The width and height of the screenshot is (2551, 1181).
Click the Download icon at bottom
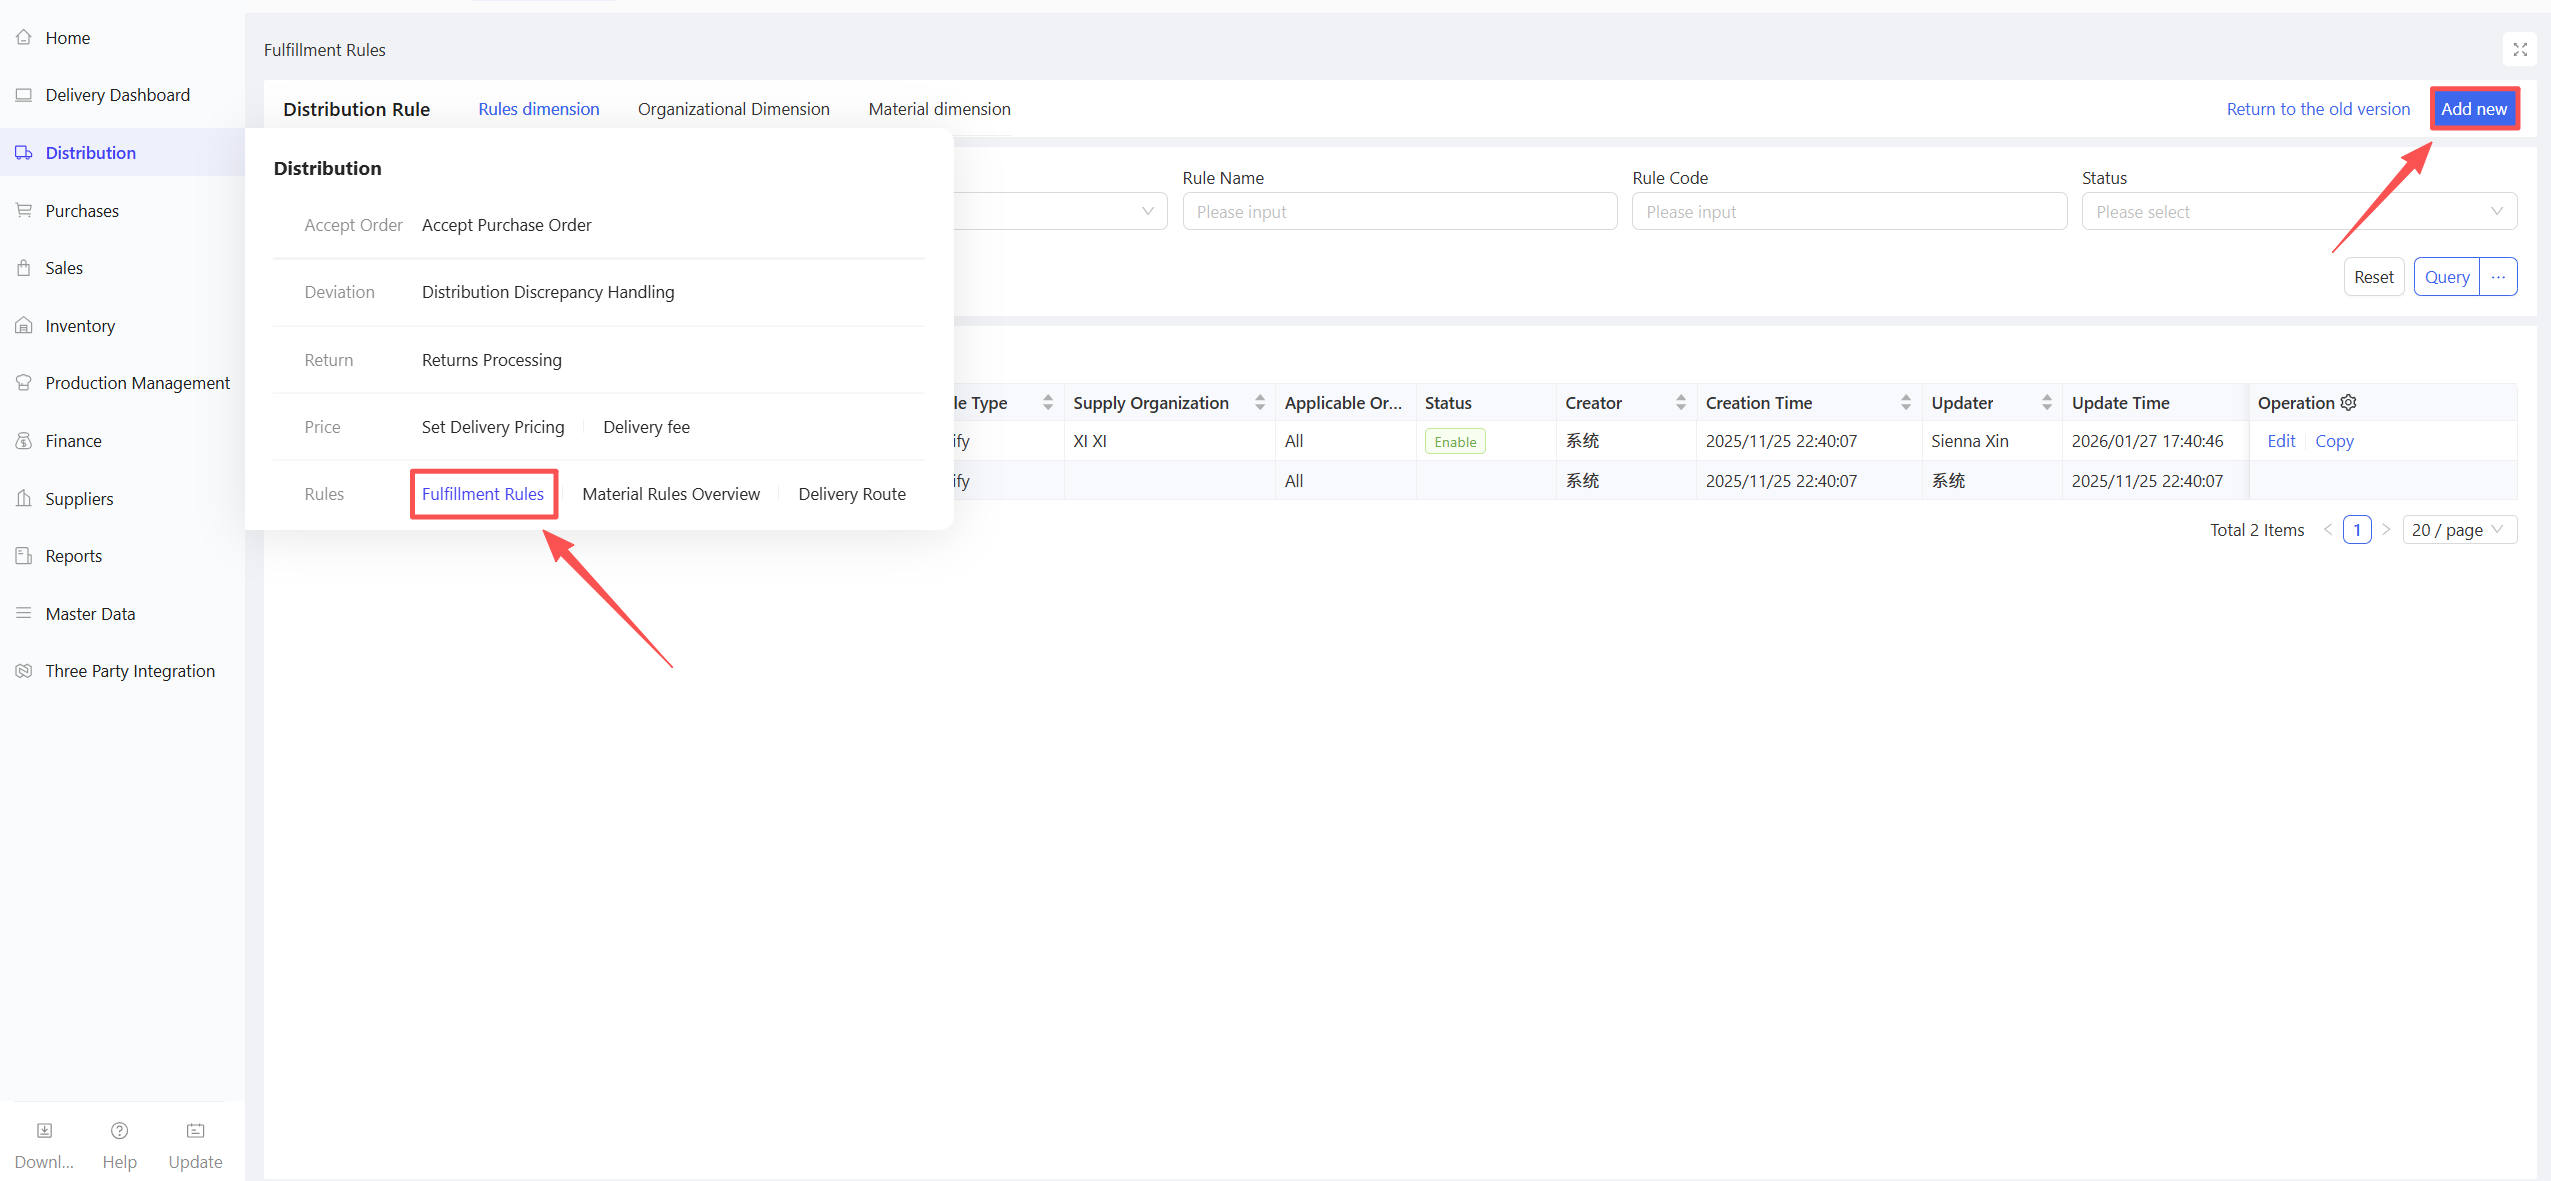click(44, 1130)
